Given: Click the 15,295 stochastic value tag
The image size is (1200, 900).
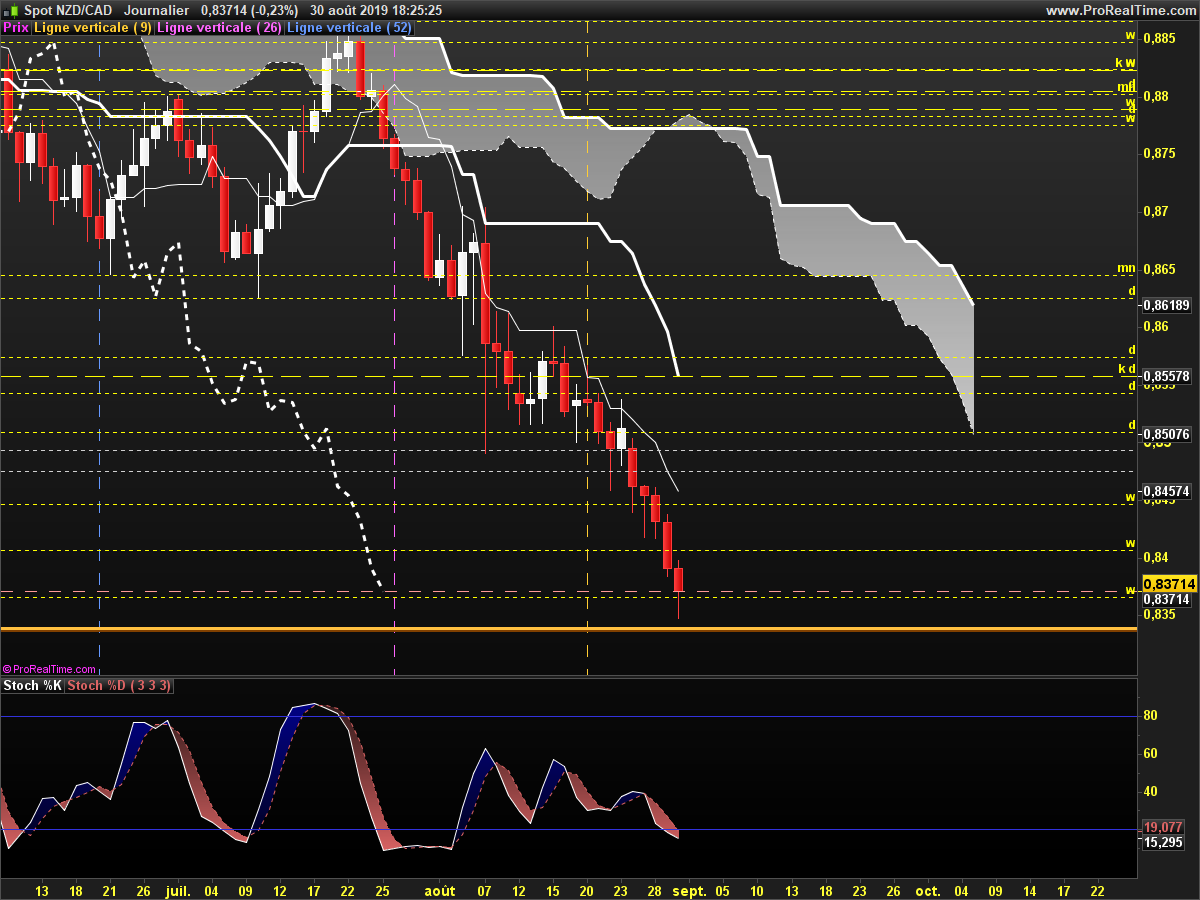Looking at the screenshot, I should point(1163,843).
